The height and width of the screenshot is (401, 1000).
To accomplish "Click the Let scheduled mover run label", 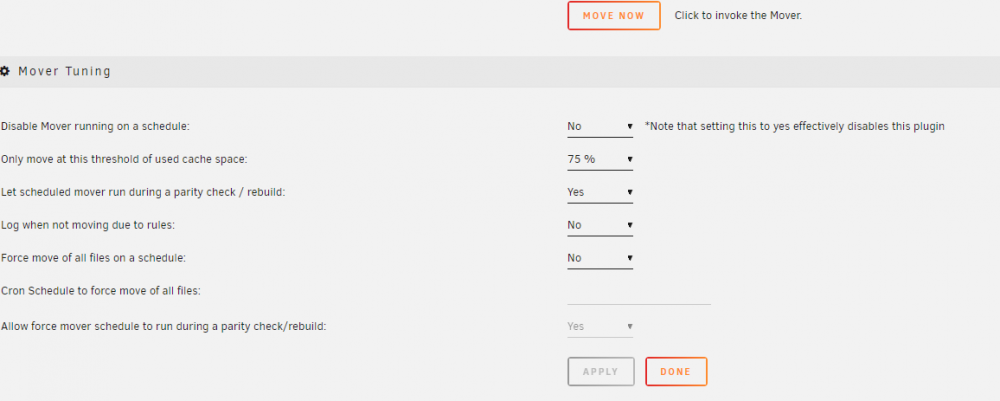I will pos(143,192).
